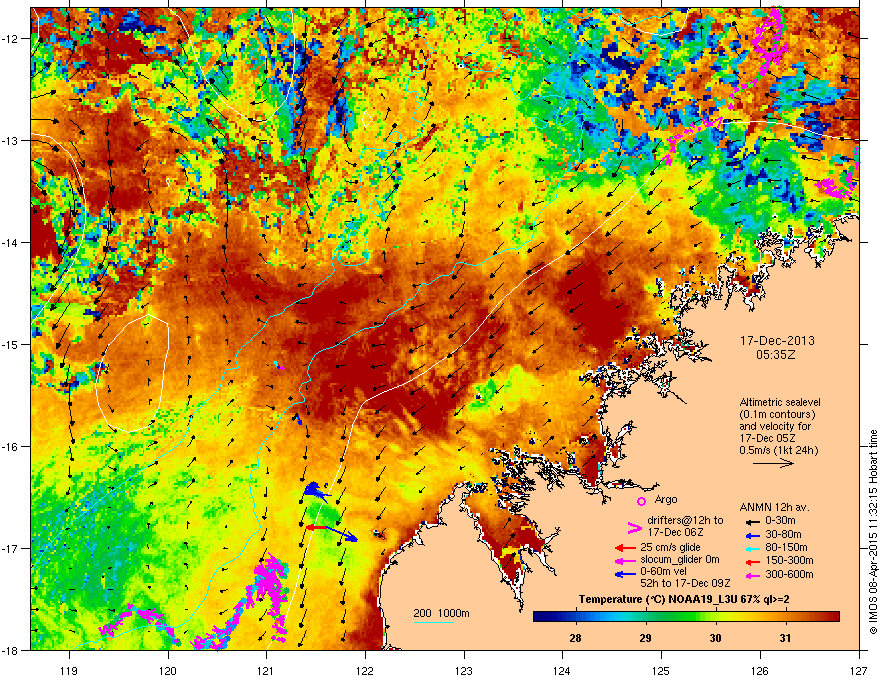Click the '05:35Z' time label
The image size is (880, 680).
coord(776,355)
